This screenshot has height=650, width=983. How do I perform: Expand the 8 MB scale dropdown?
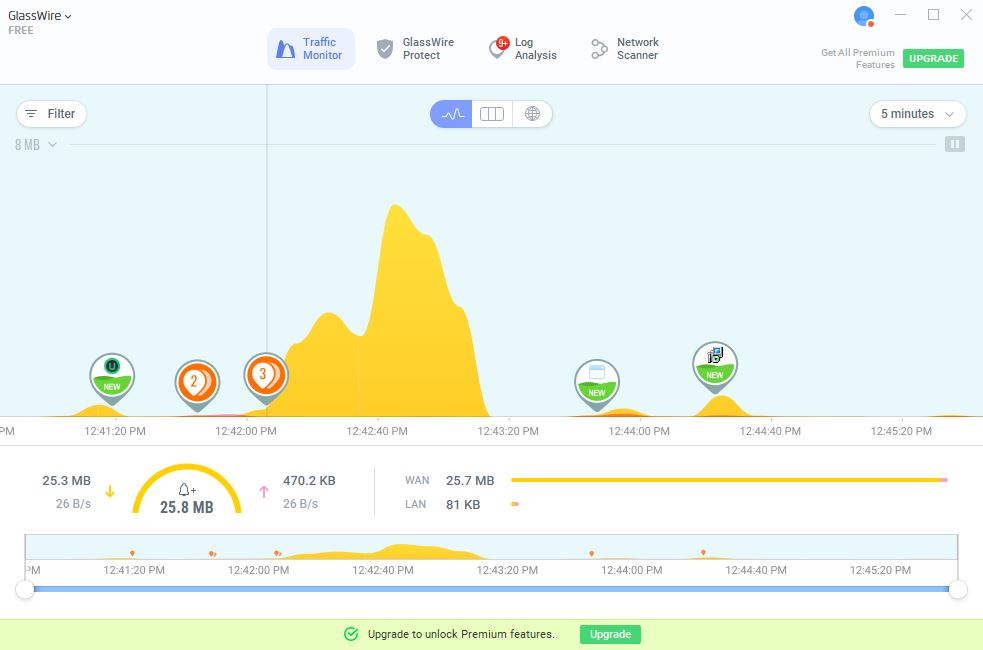pyautogui.click(x=36, y=145)
